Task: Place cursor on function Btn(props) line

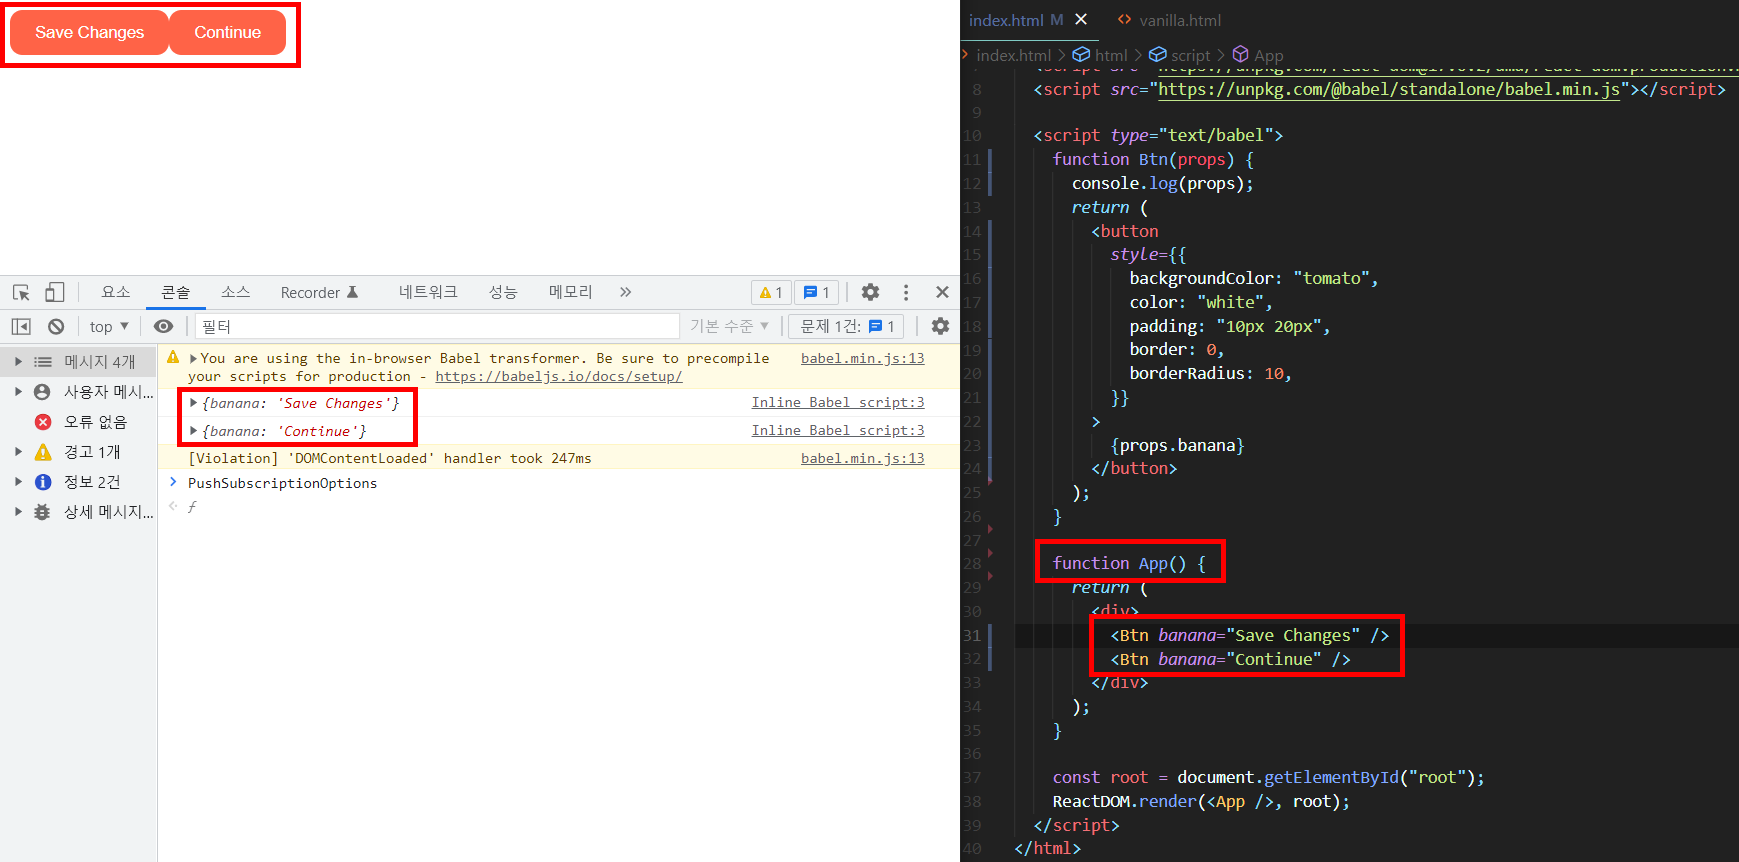Action: pyautogui.click(x=1153, y=159)
